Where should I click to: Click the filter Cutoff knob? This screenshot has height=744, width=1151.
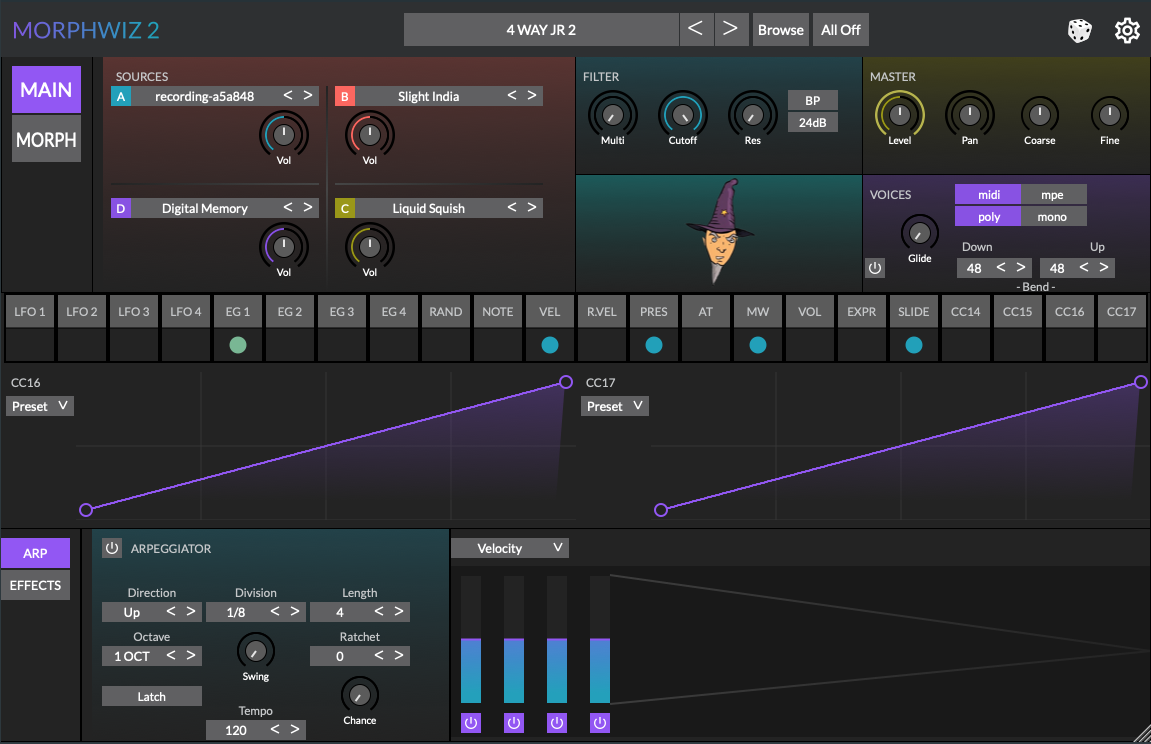[682, 114]
